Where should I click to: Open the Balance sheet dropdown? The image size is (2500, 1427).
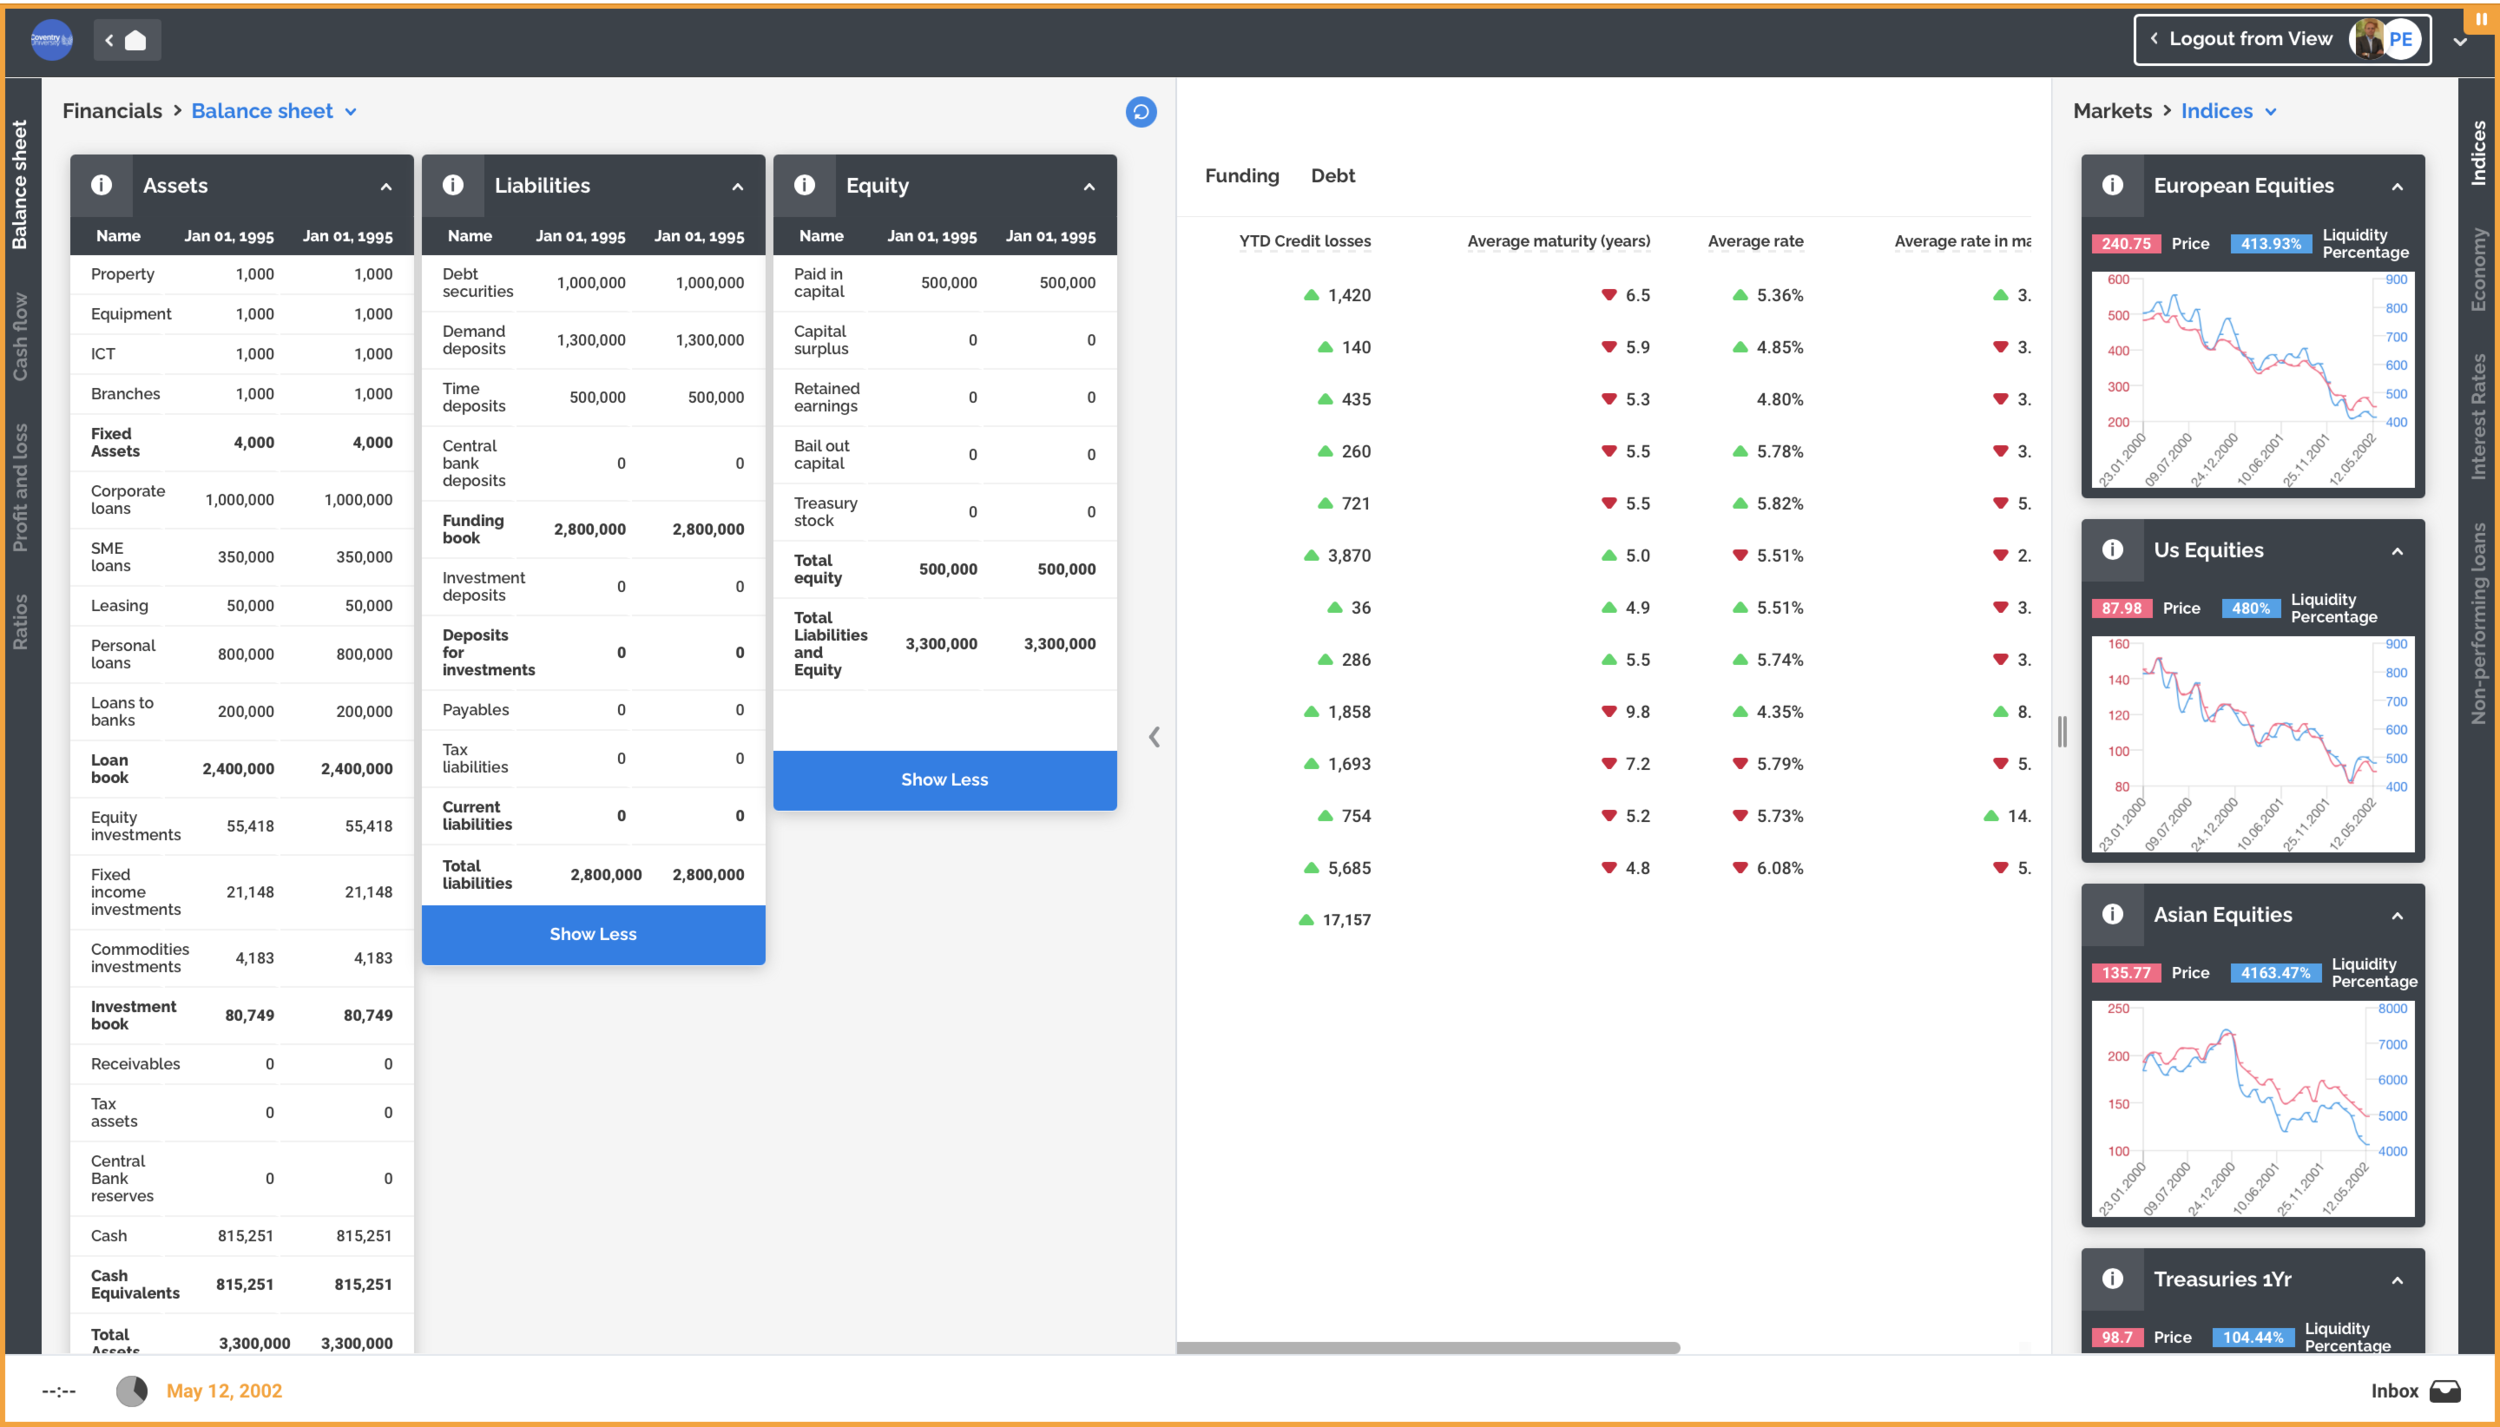(x=351, y=112)
